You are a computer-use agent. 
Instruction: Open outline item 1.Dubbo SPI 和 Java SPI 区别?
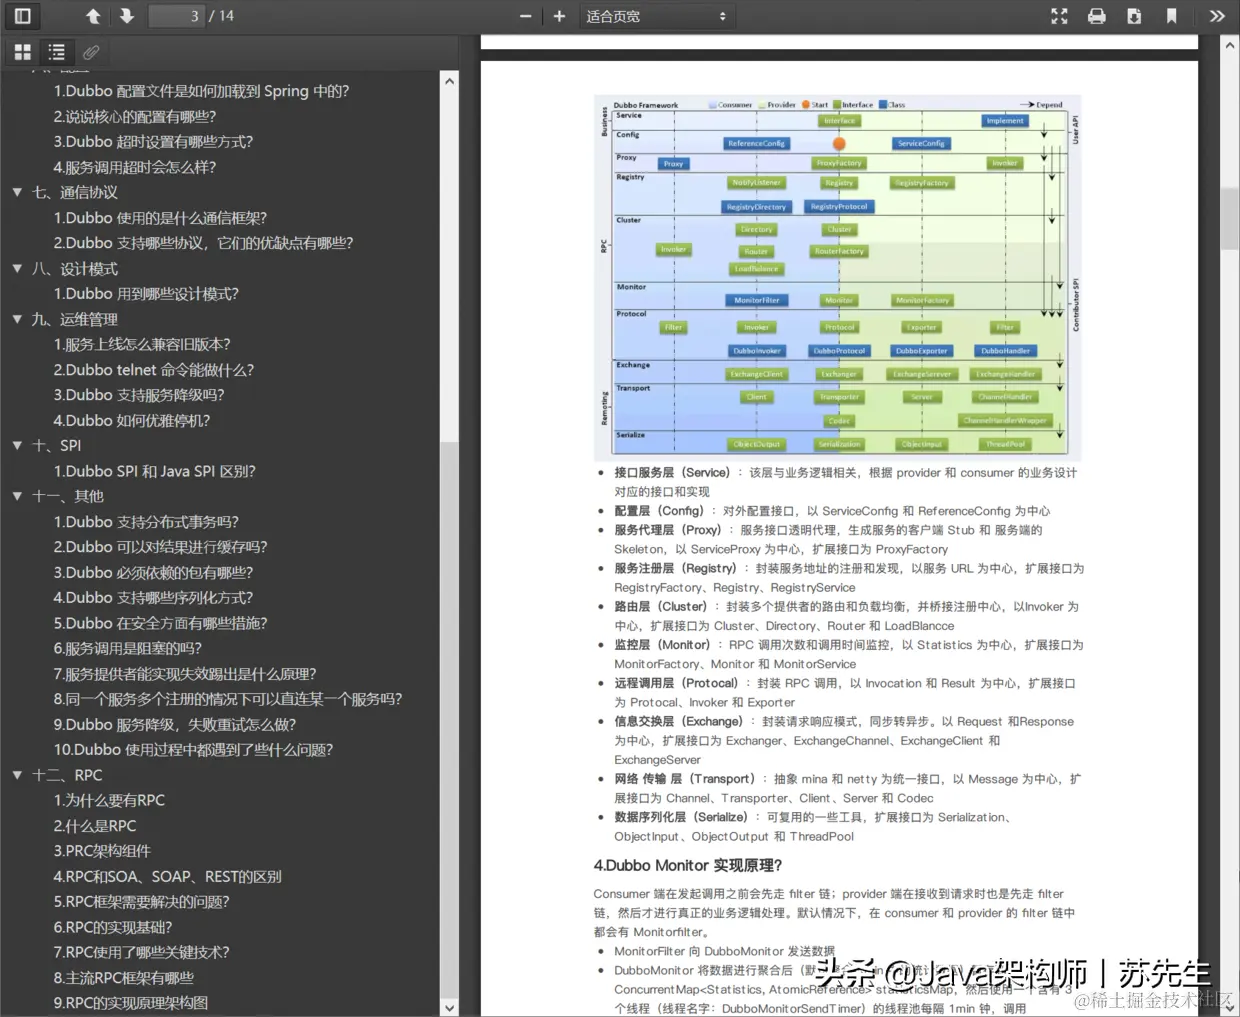coord(155,471)
